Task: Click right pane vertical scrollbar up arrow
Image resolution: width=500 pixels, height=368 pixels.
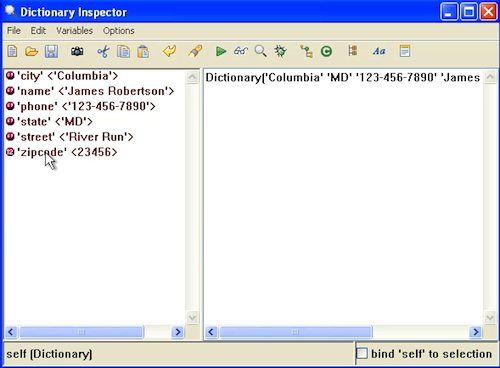Action: (490, 77)
